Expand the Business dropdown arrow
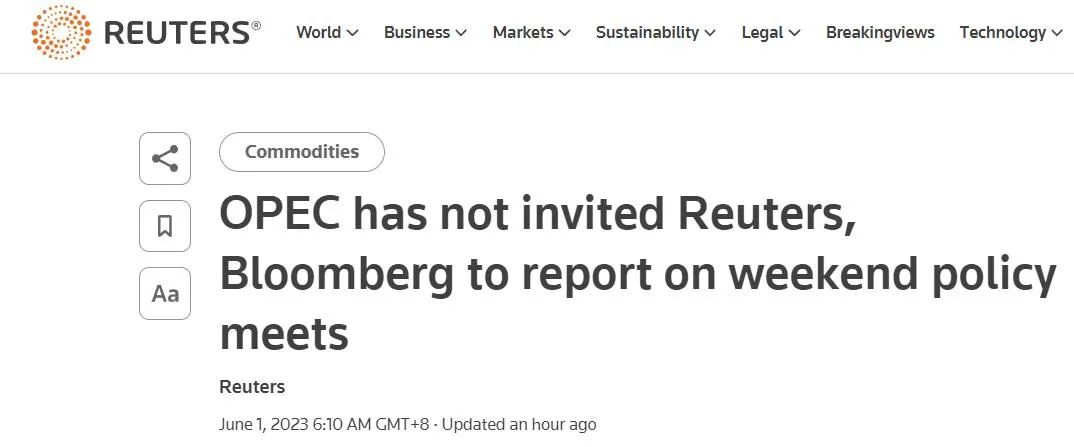This screenshot has width=1074, height=447. click(461, 33)
